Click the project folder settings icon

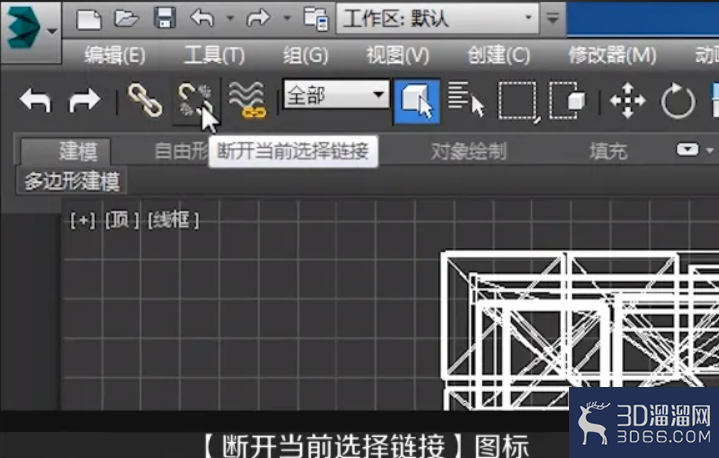pos(316,19)
